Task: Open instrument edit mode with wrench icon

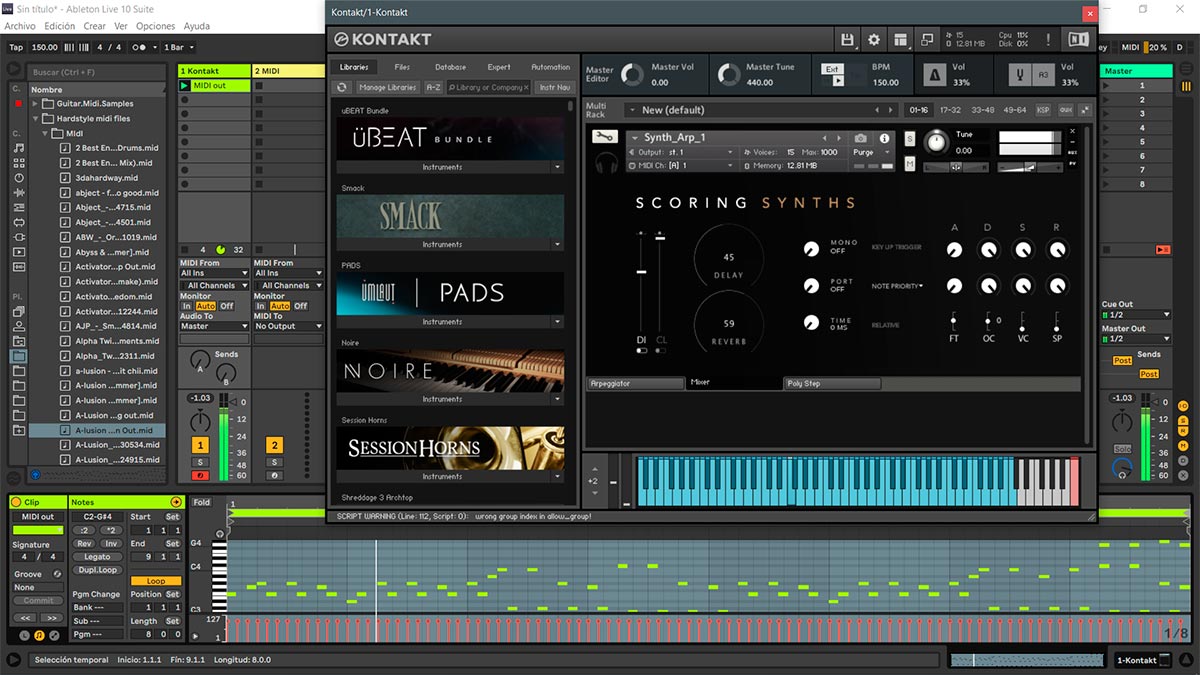Action: 604,137
